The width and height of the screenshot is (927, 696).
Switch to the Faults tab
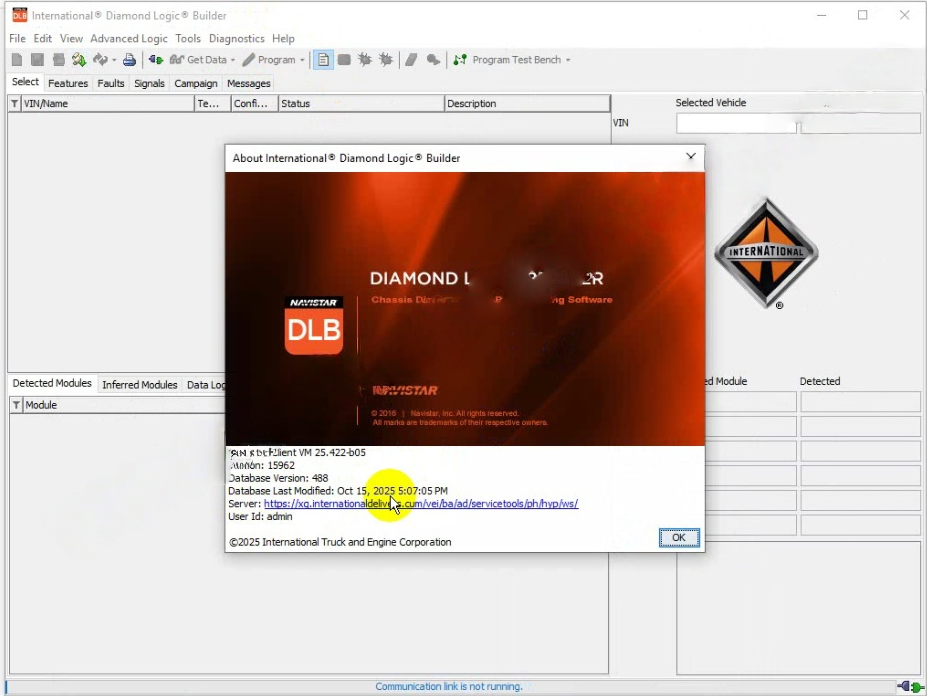(111, 83)
